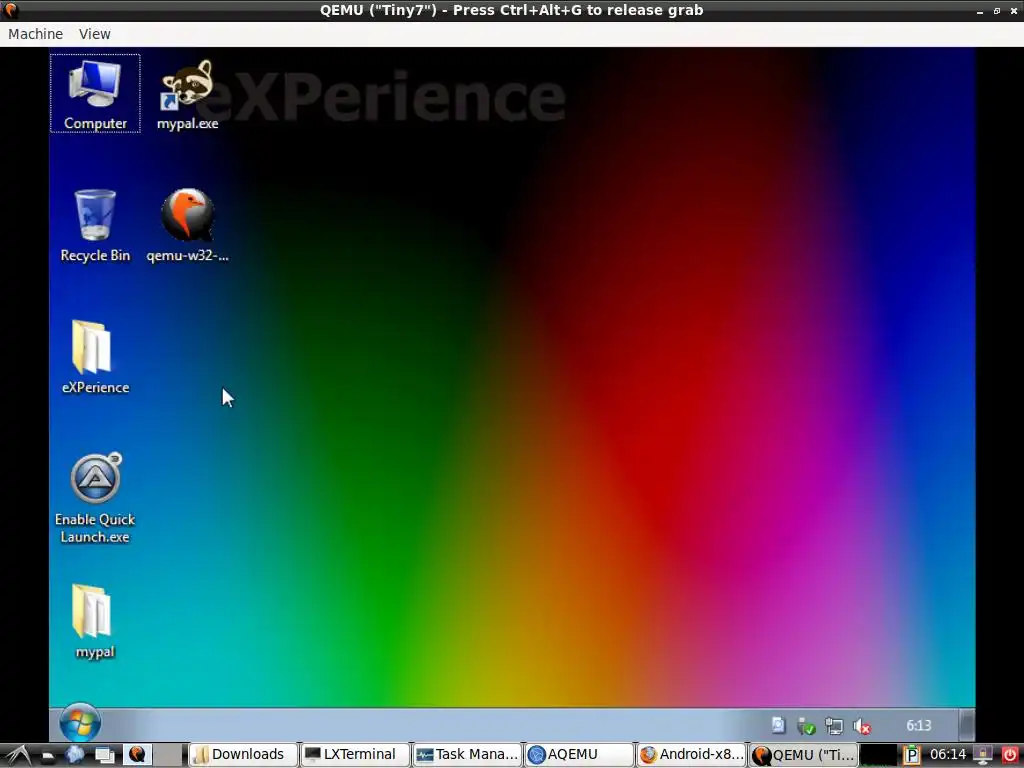Select the eXPerience folder icon
1024x768 pixels.
[95, 357]
